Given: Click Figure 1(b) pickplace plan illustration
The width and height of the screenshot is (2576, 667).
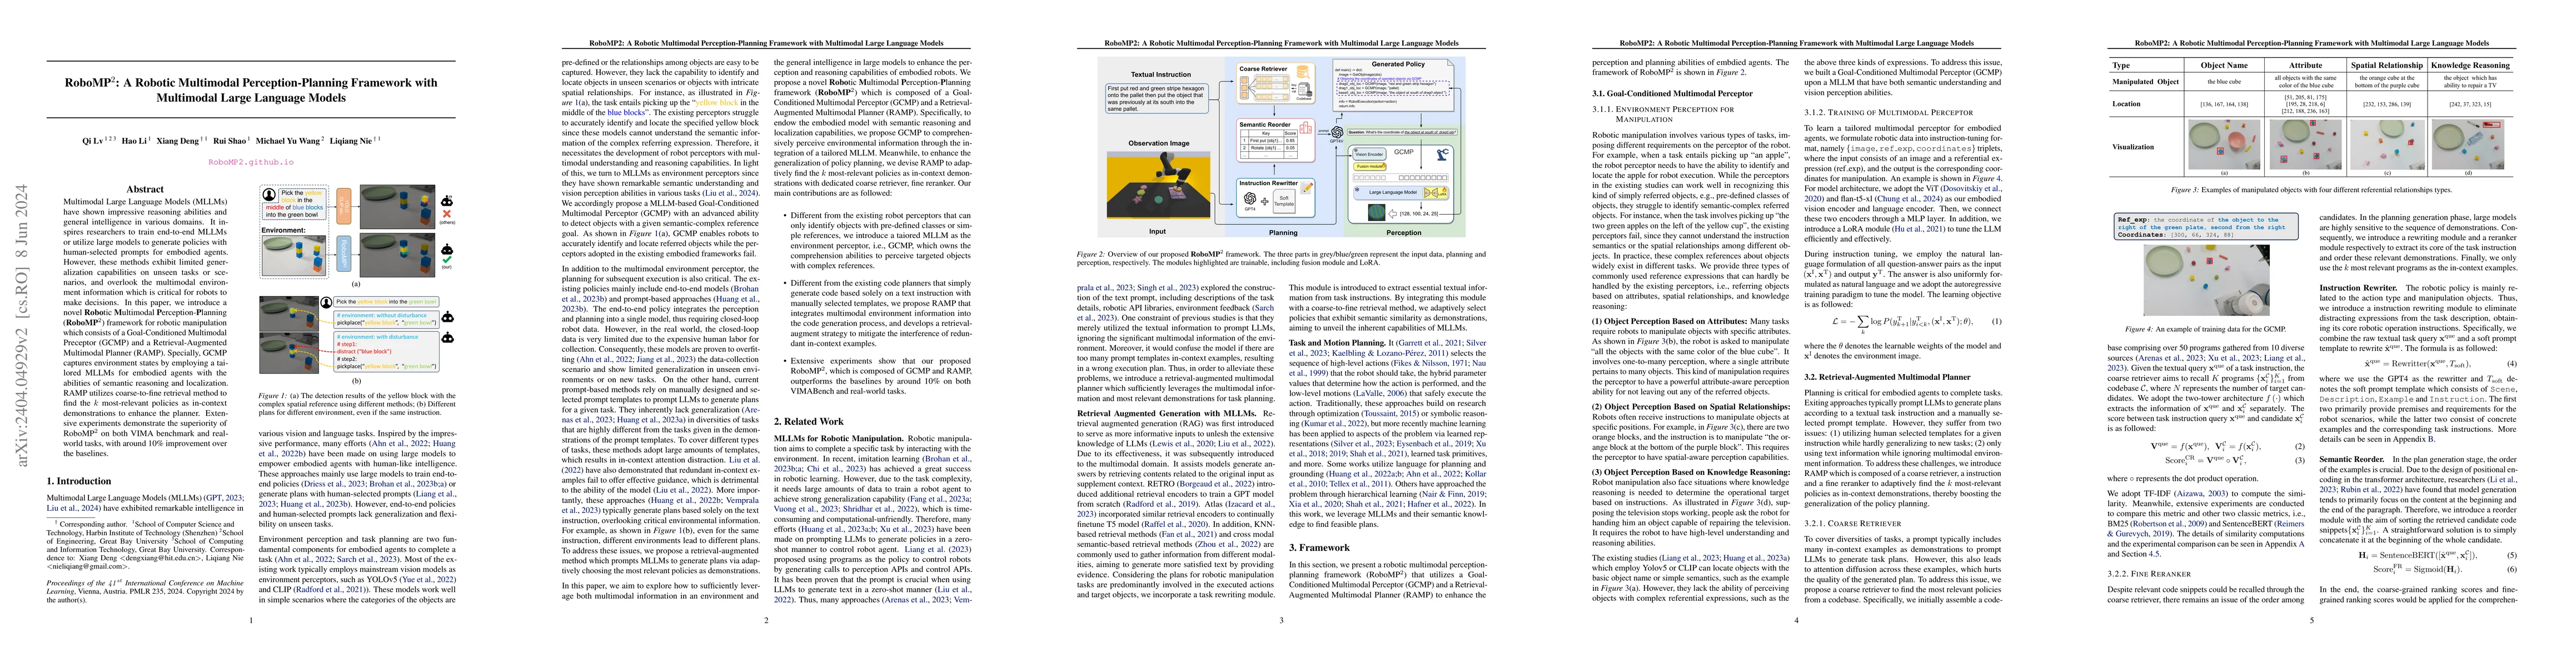Looking at the screenshot, I should tap(357, 336).
